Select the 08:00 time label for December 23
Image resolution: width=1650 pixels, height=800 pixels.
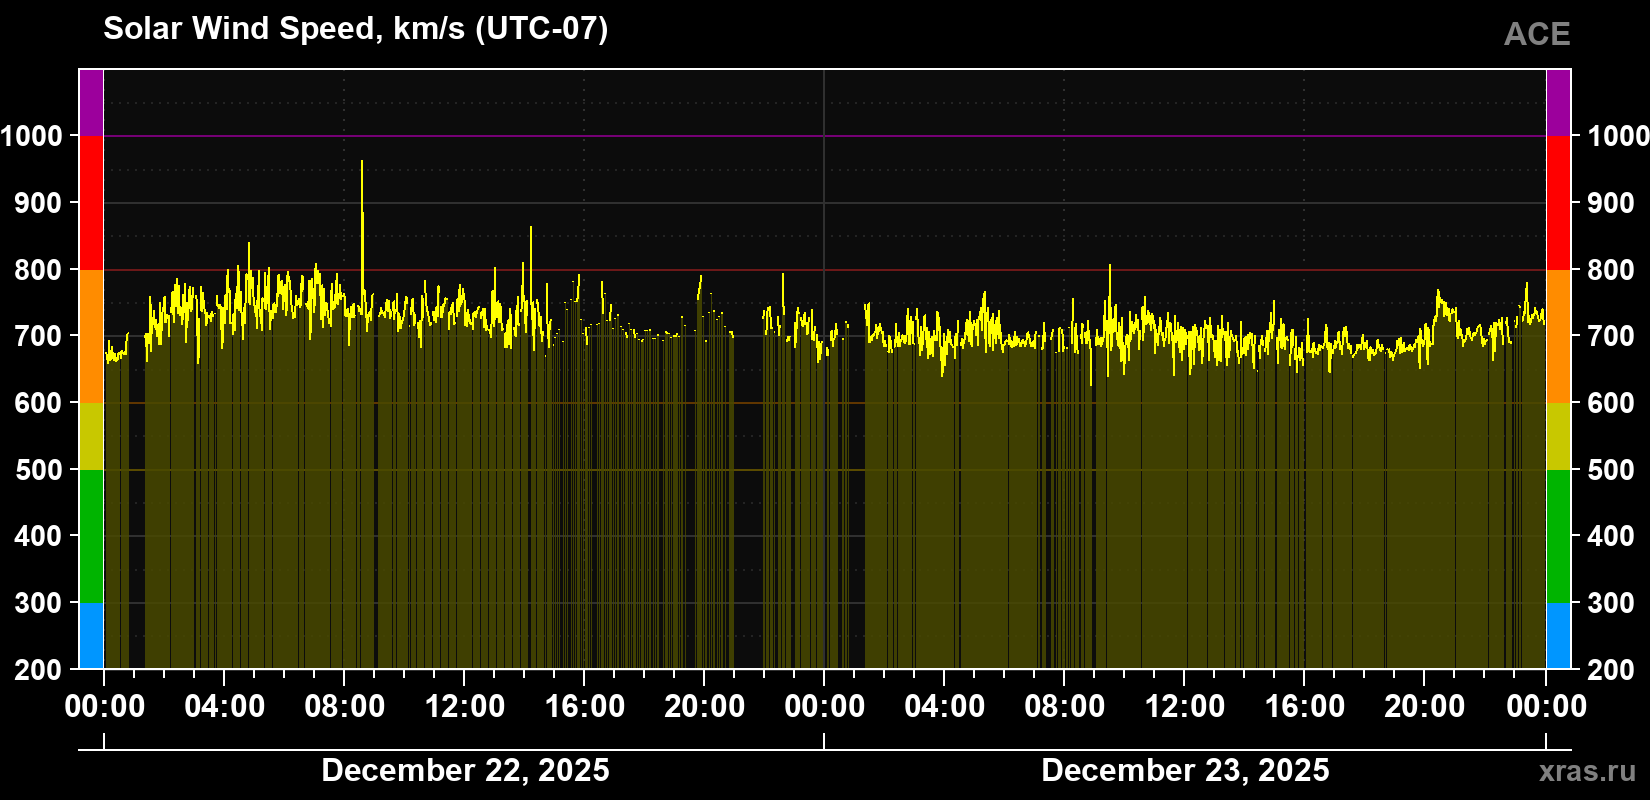tap(1065, 706)
